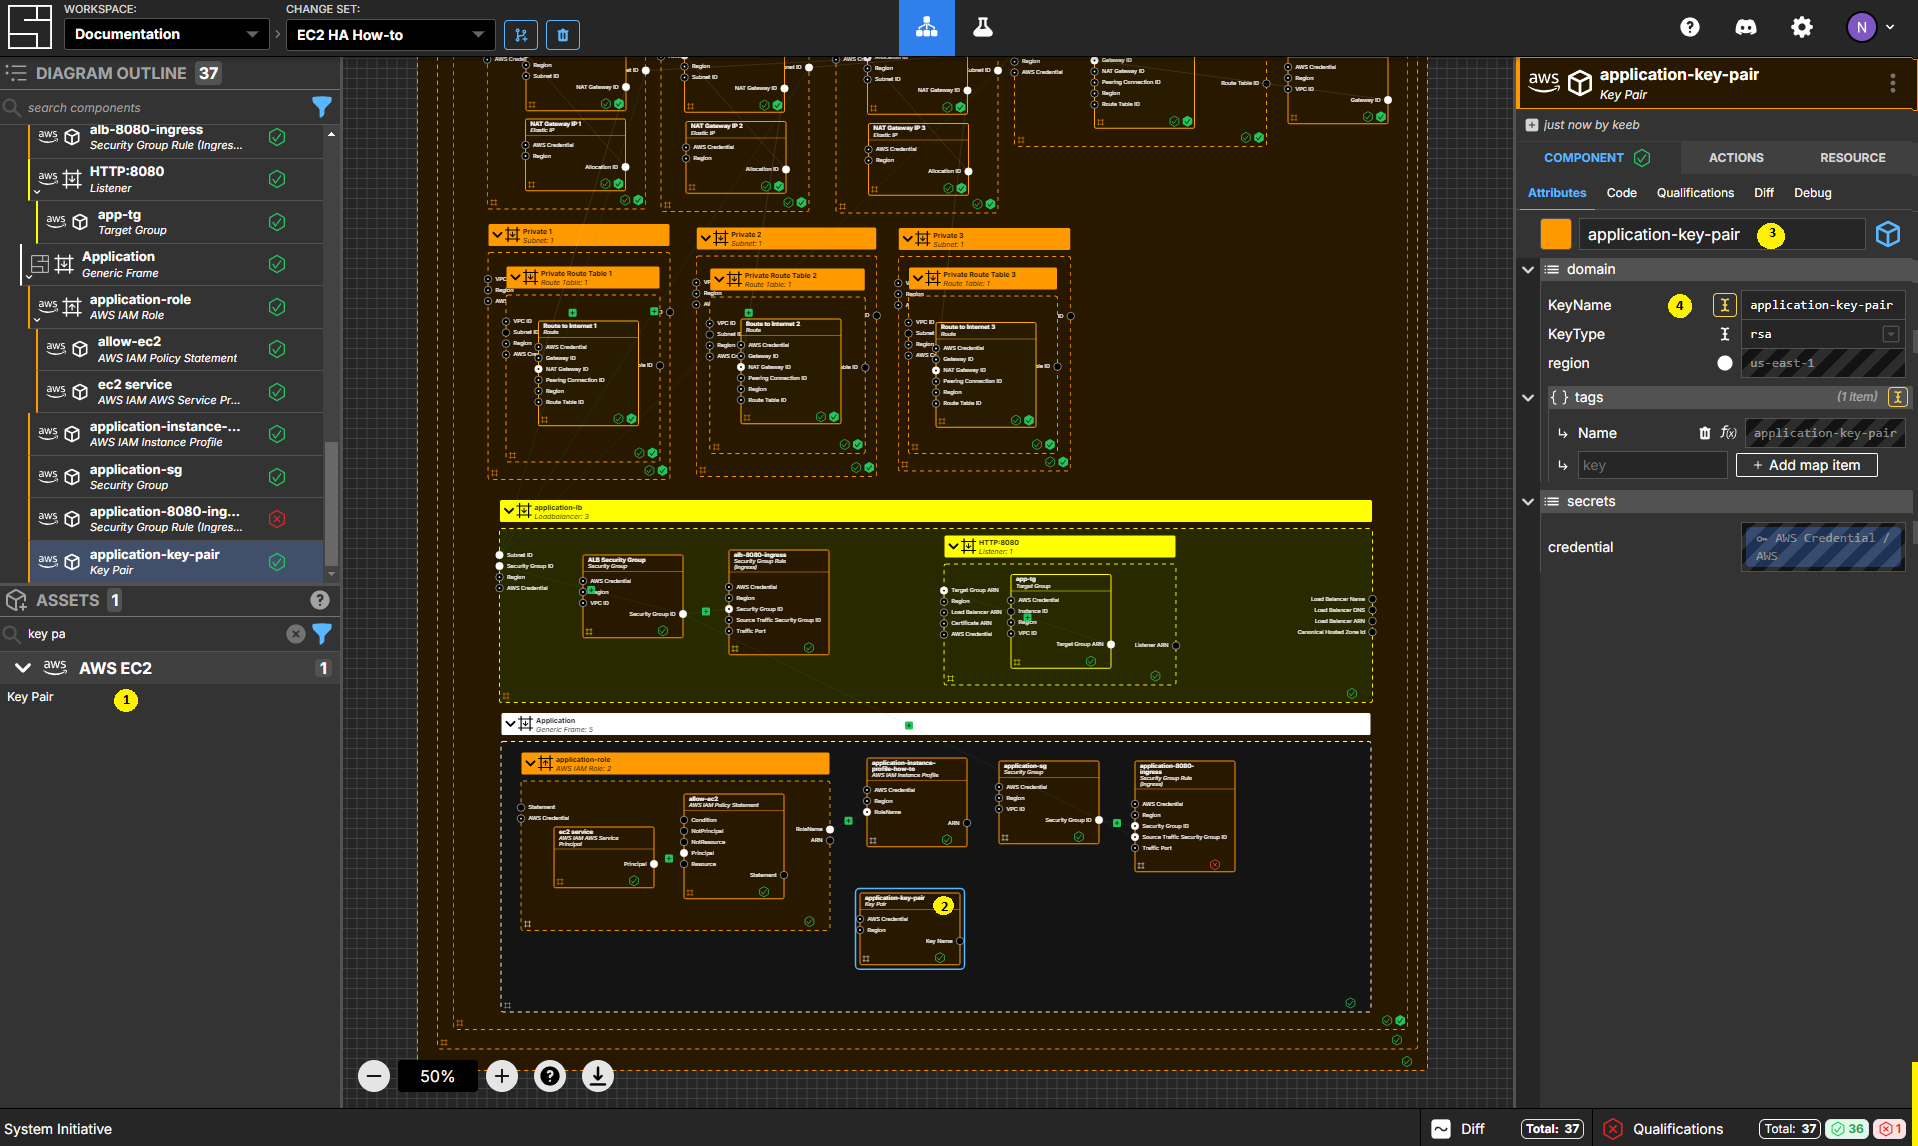Open the Change Set EC2 HA How-to dropdown

390,35
